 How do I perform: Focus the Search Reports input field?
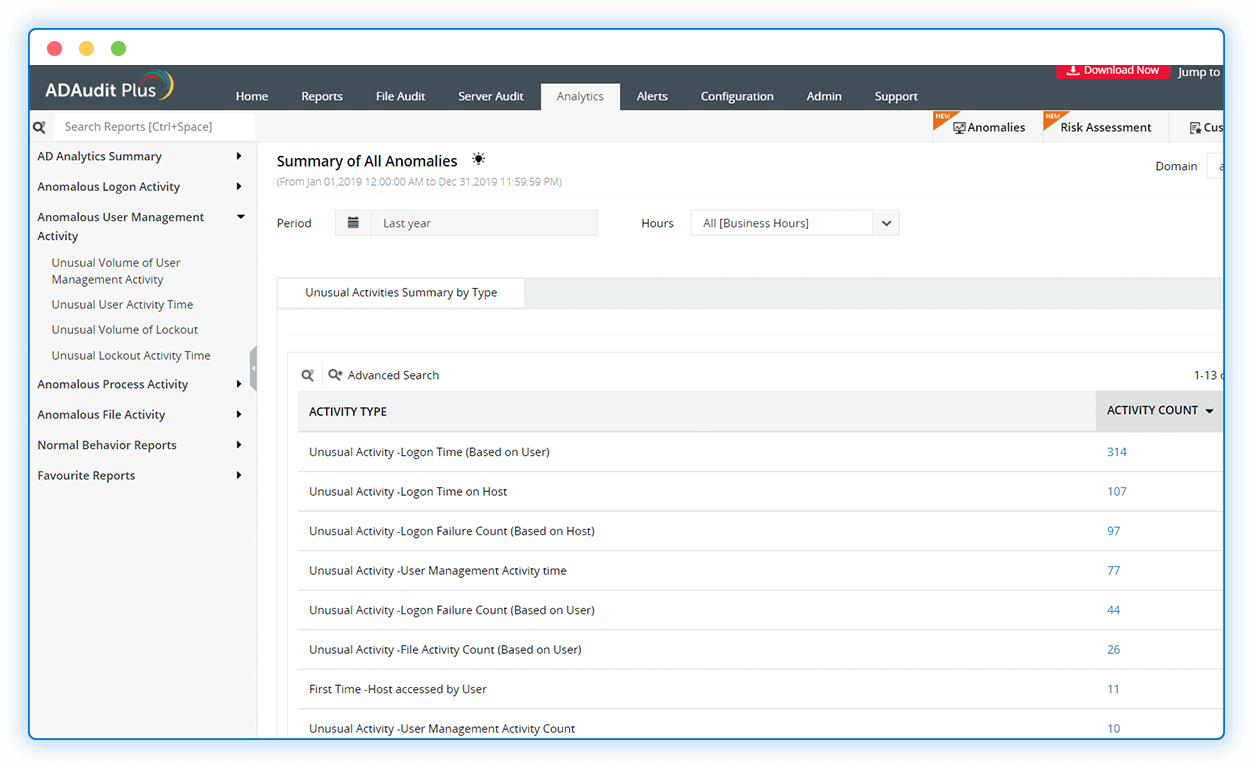pos(154,127)
